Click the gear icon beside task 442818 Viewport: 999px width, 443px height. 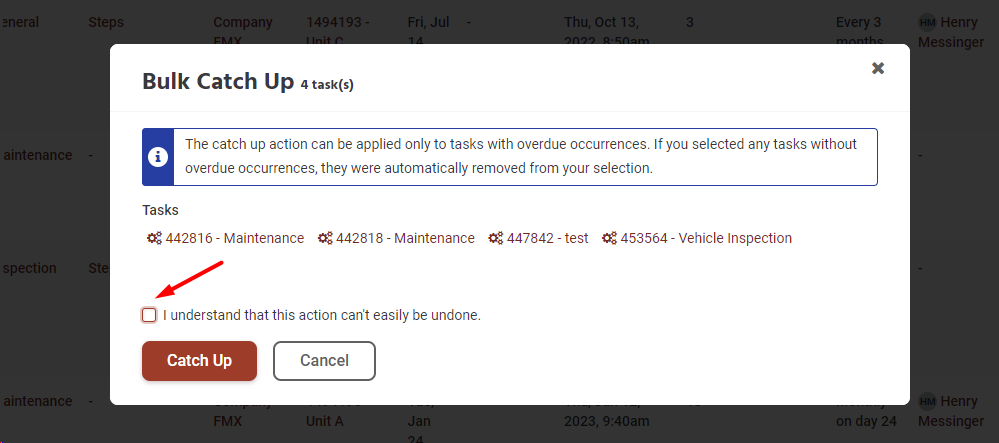(325, 238)
